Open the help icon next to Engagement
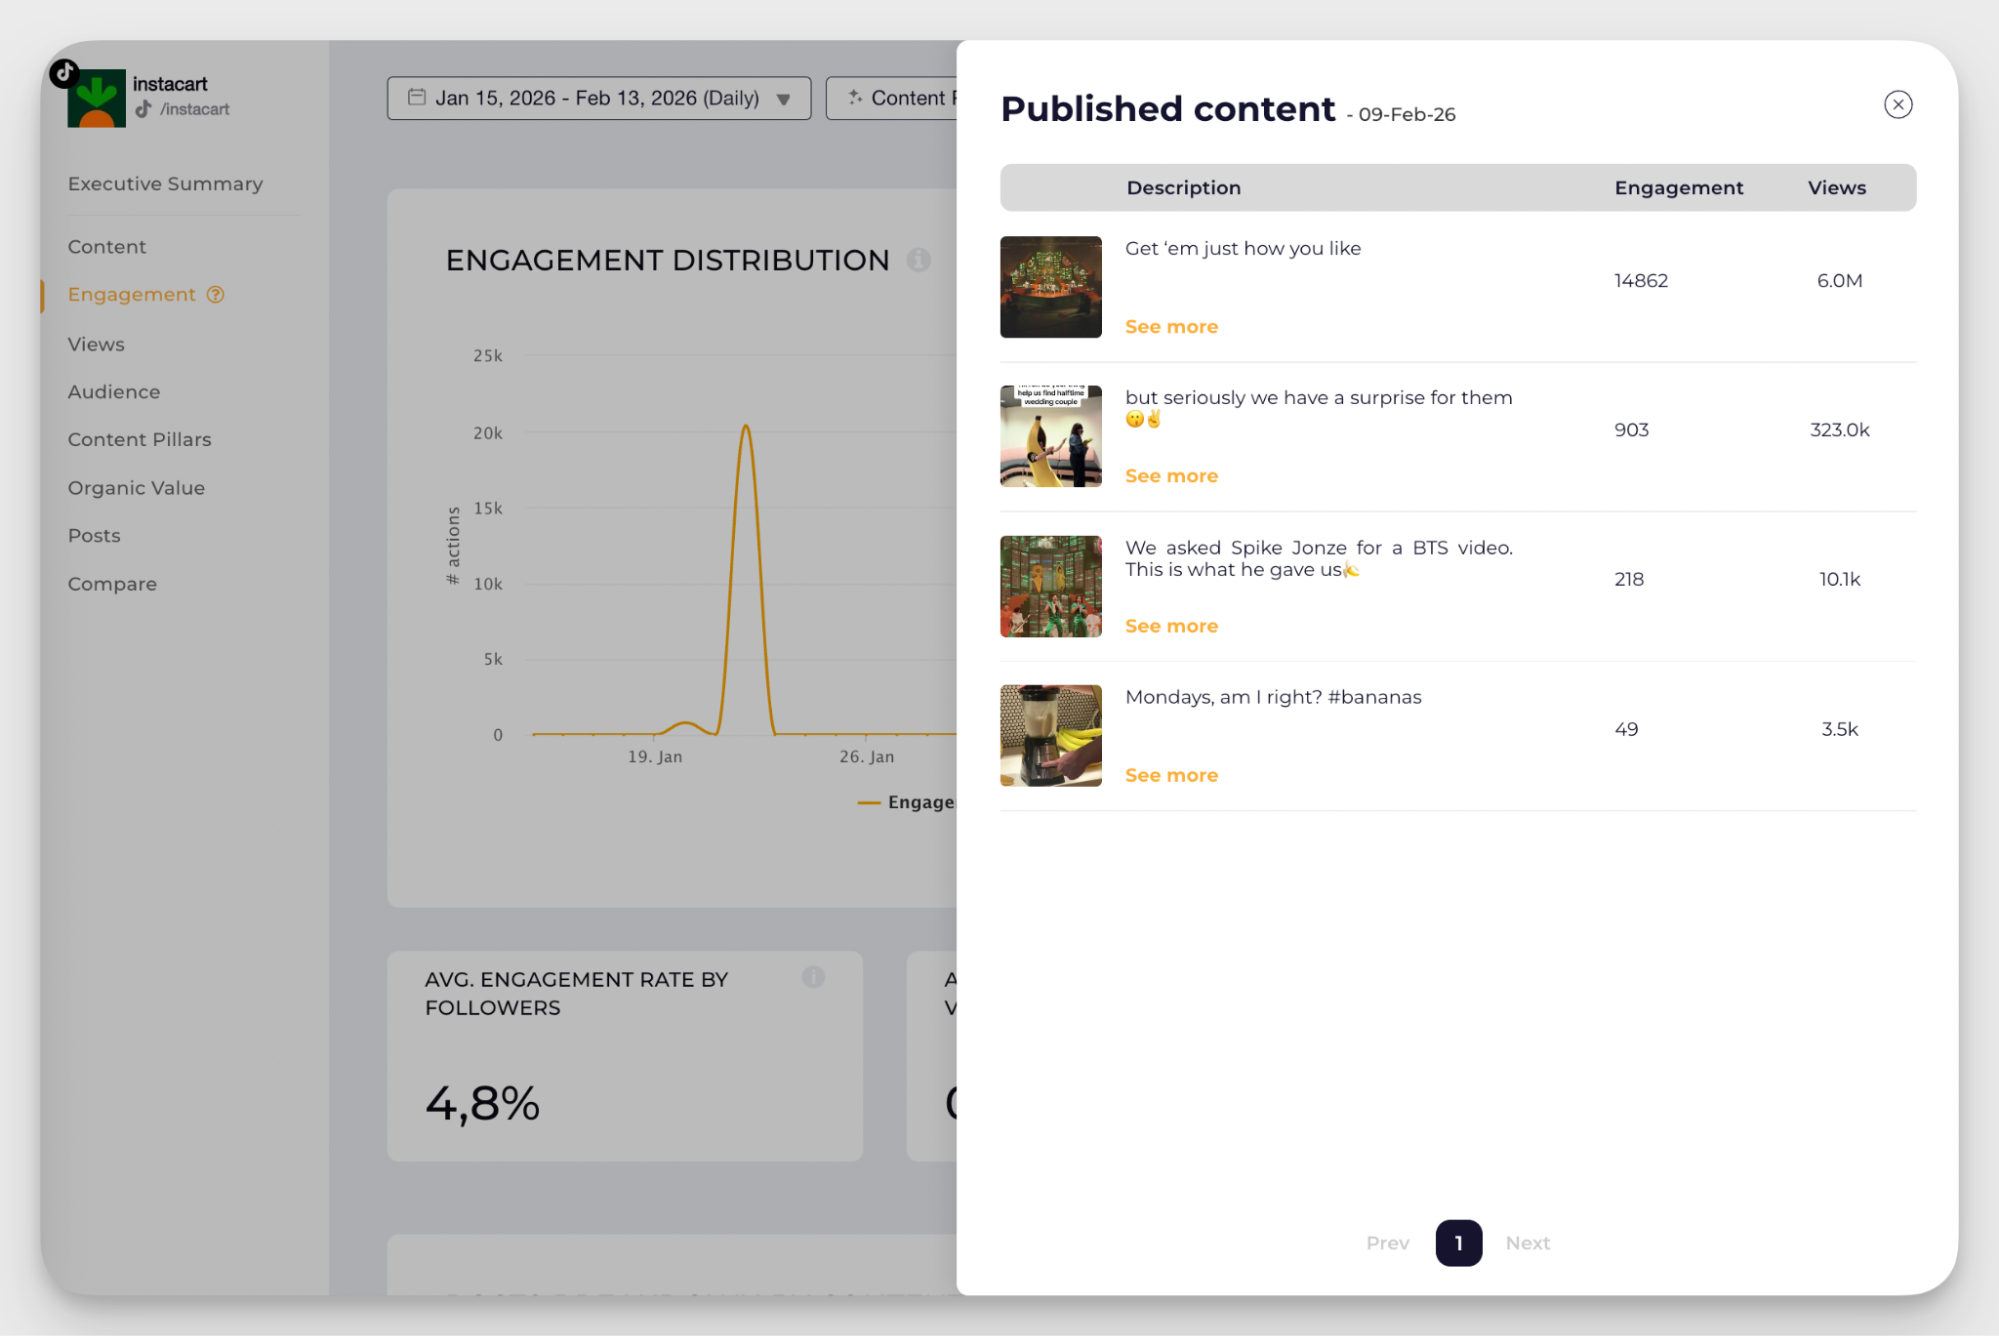 pyautogui.click(x=214, y=294)
